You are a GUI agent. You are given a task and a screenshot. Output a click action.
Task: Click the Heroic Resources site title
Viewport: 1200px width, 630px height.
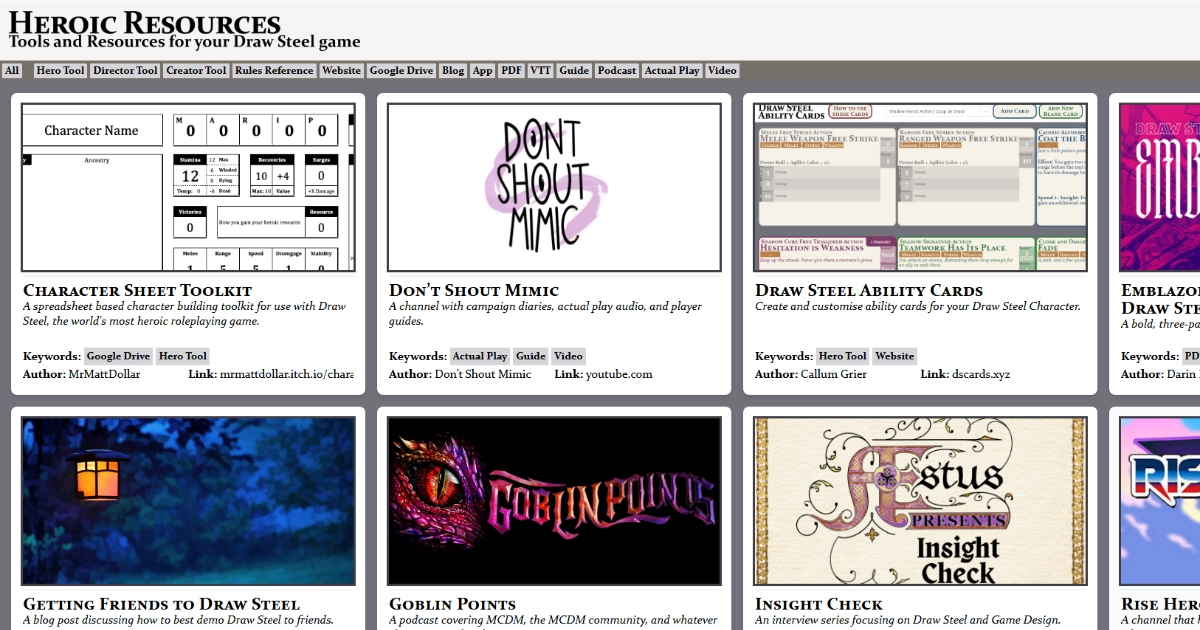(144, 24)
